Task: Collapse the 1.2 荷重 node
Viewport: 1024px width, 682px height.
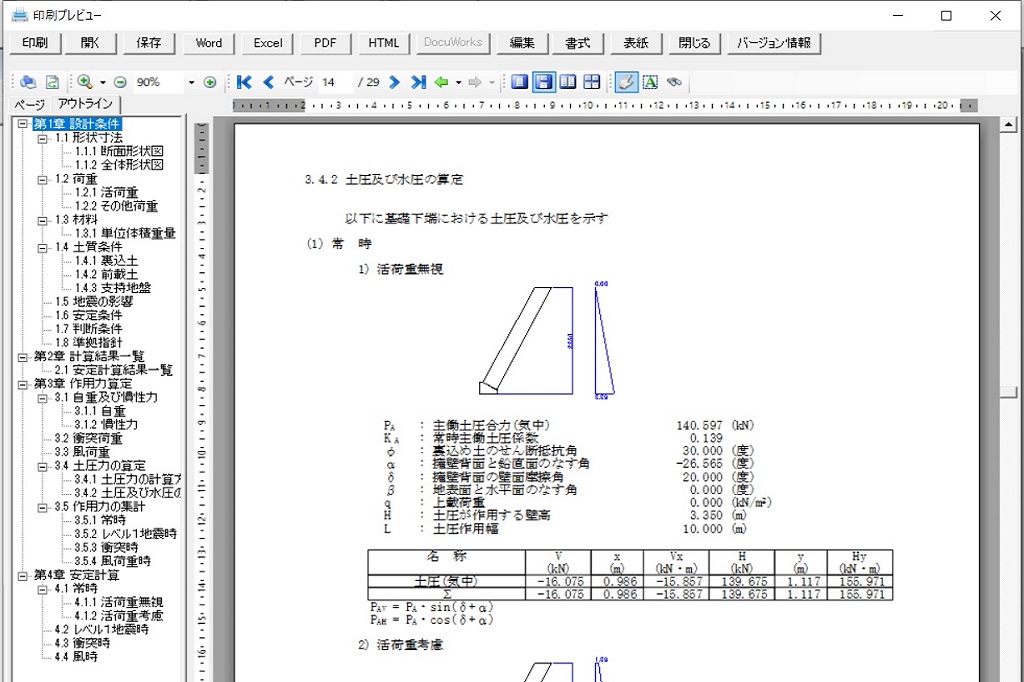Action: coord(42,179)
